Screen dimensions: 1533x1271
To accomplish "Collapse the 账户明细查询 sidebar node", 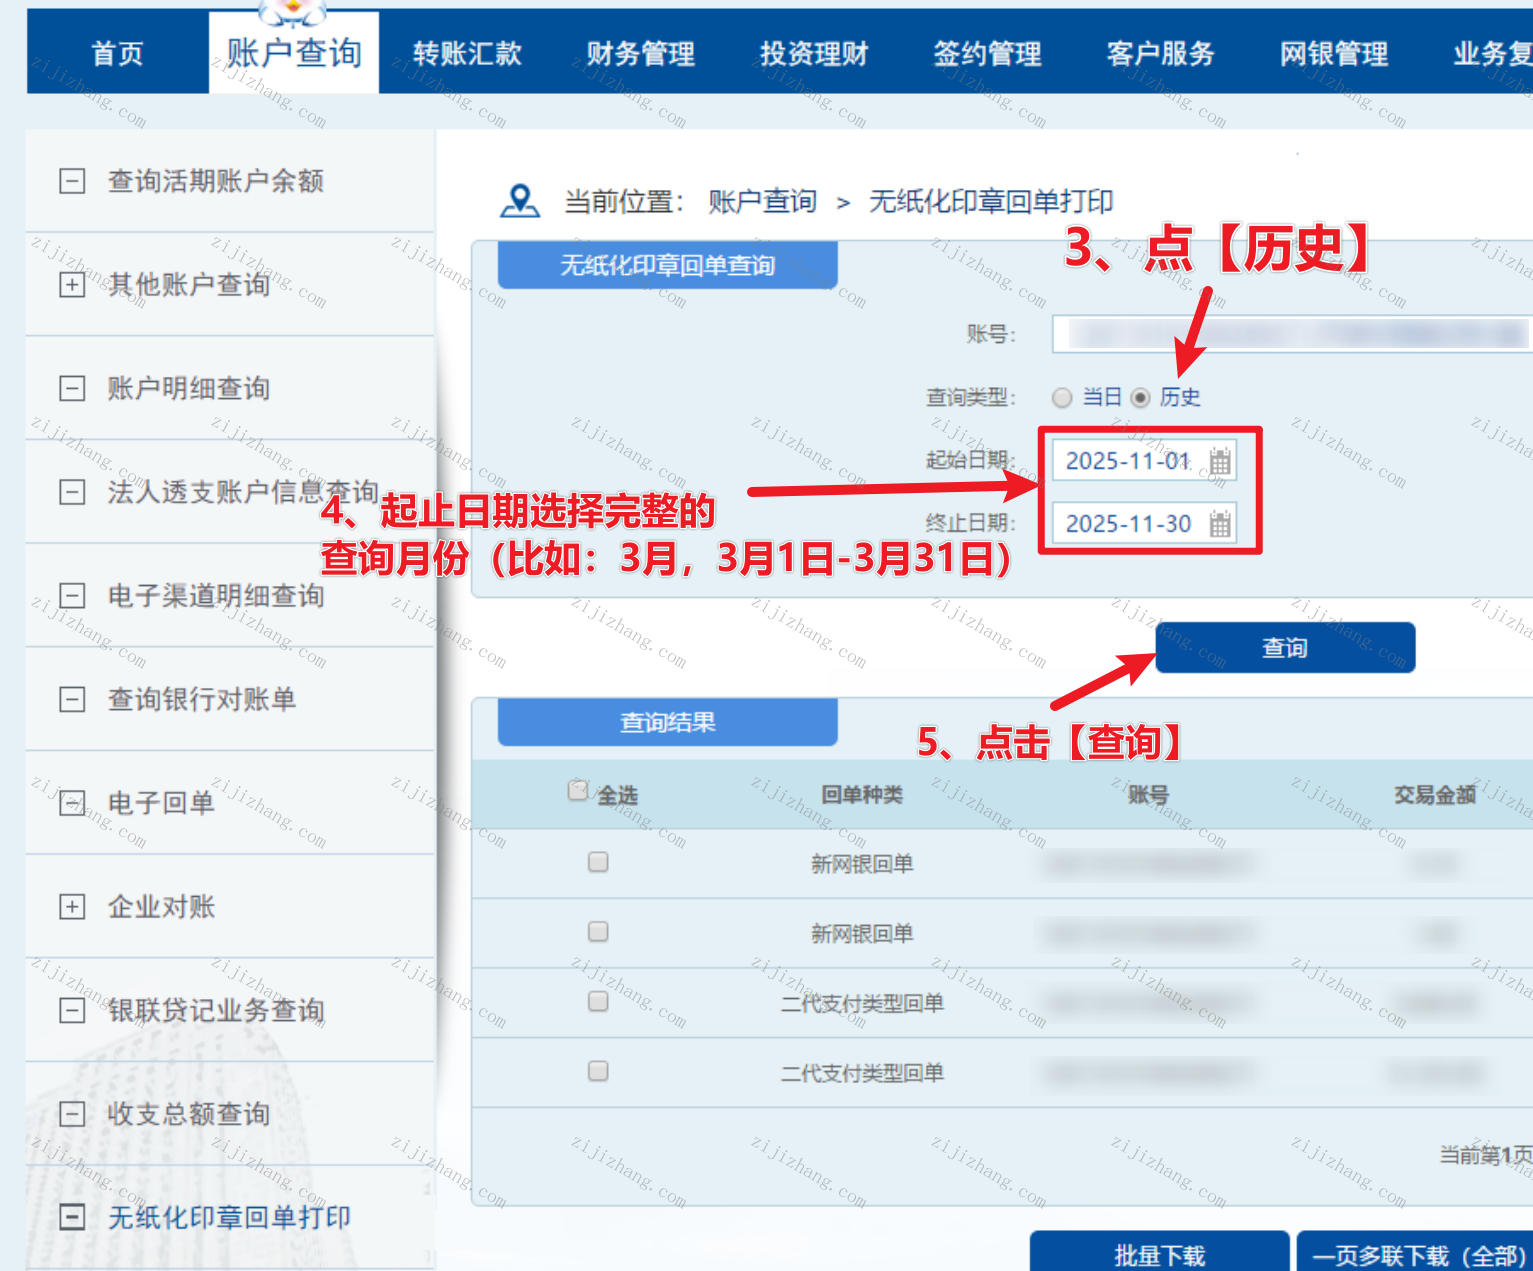I will point(72,389).
